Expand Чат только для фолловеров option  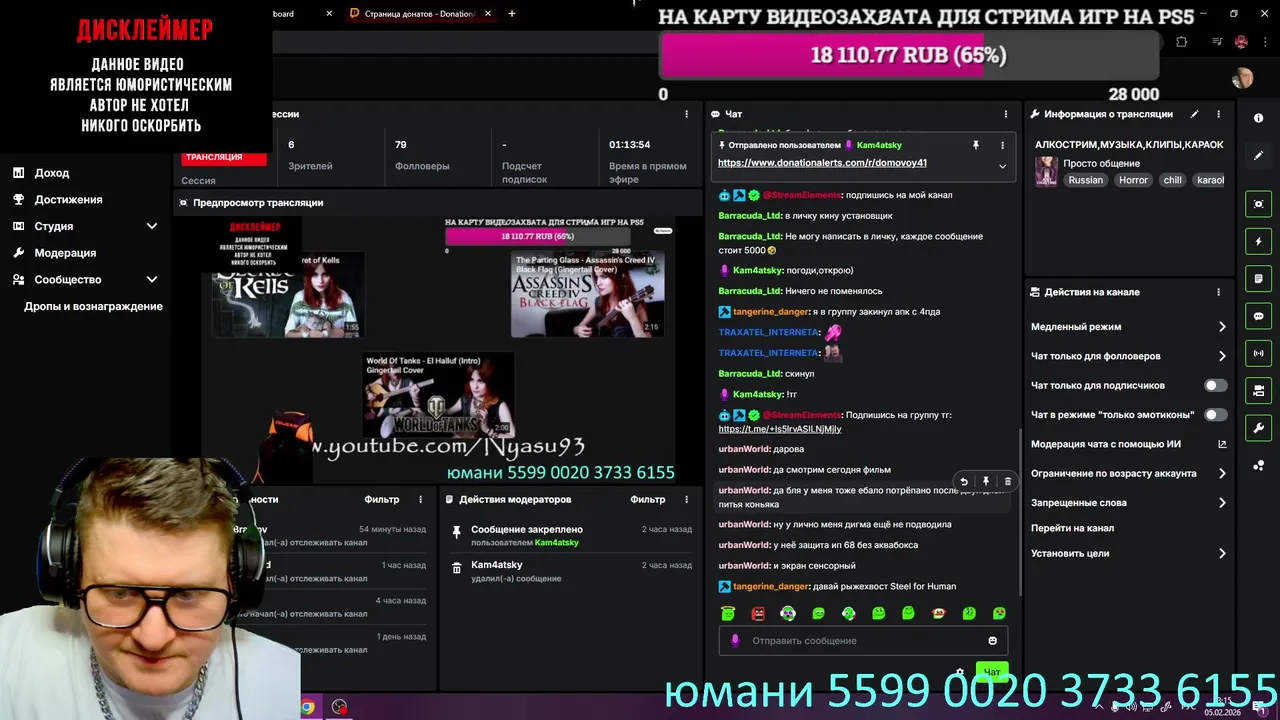pyautogui.click(x=1128, y=356)
